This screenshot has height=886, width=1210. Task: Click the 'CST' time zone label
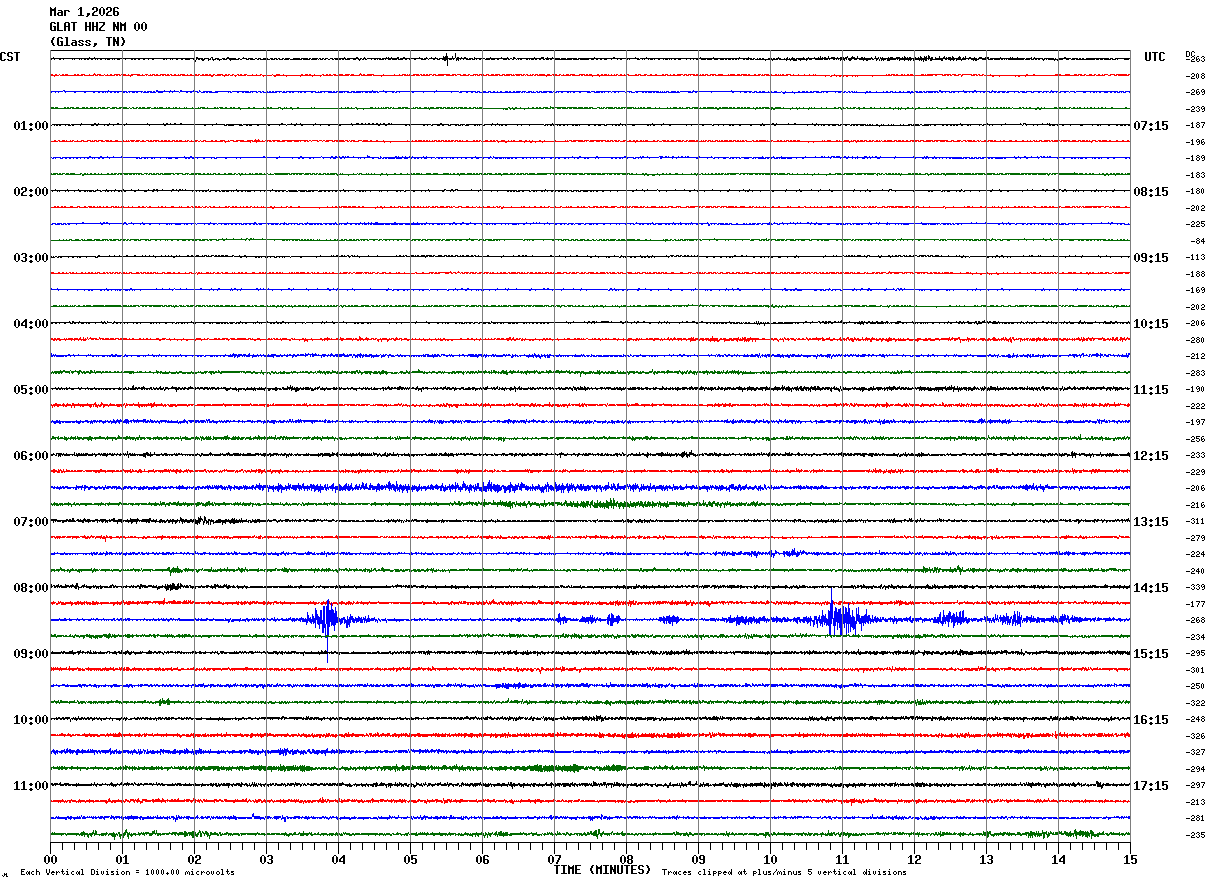point(10,57)
